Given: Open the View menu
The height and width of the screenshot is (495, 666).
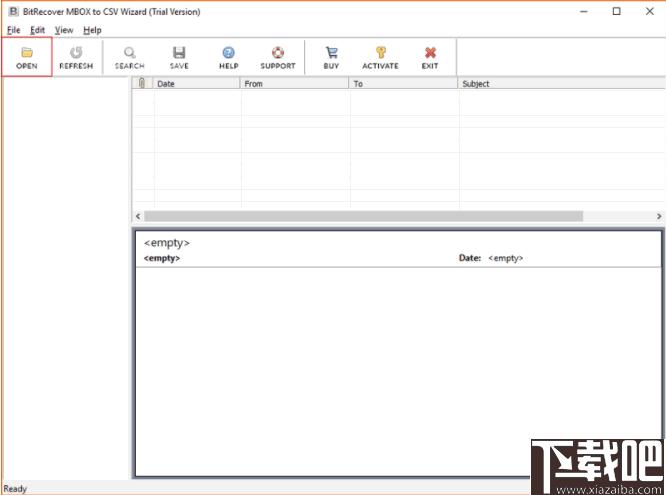Looking at the screenshot, I should [64, 30].
